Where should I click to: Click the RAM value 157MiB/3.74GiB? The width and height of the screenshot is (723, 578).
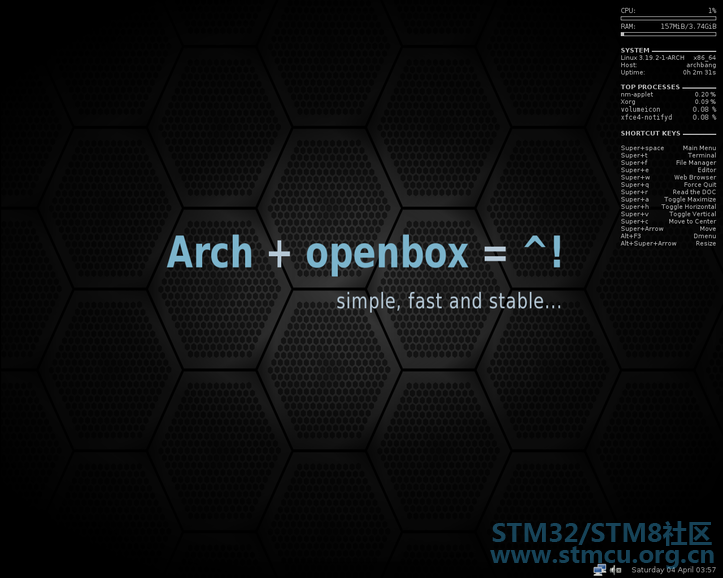pos(688,26)
